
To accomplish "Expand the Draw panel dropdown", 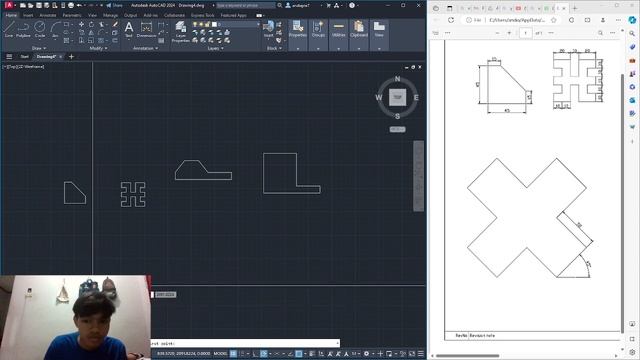I will 39,48.
